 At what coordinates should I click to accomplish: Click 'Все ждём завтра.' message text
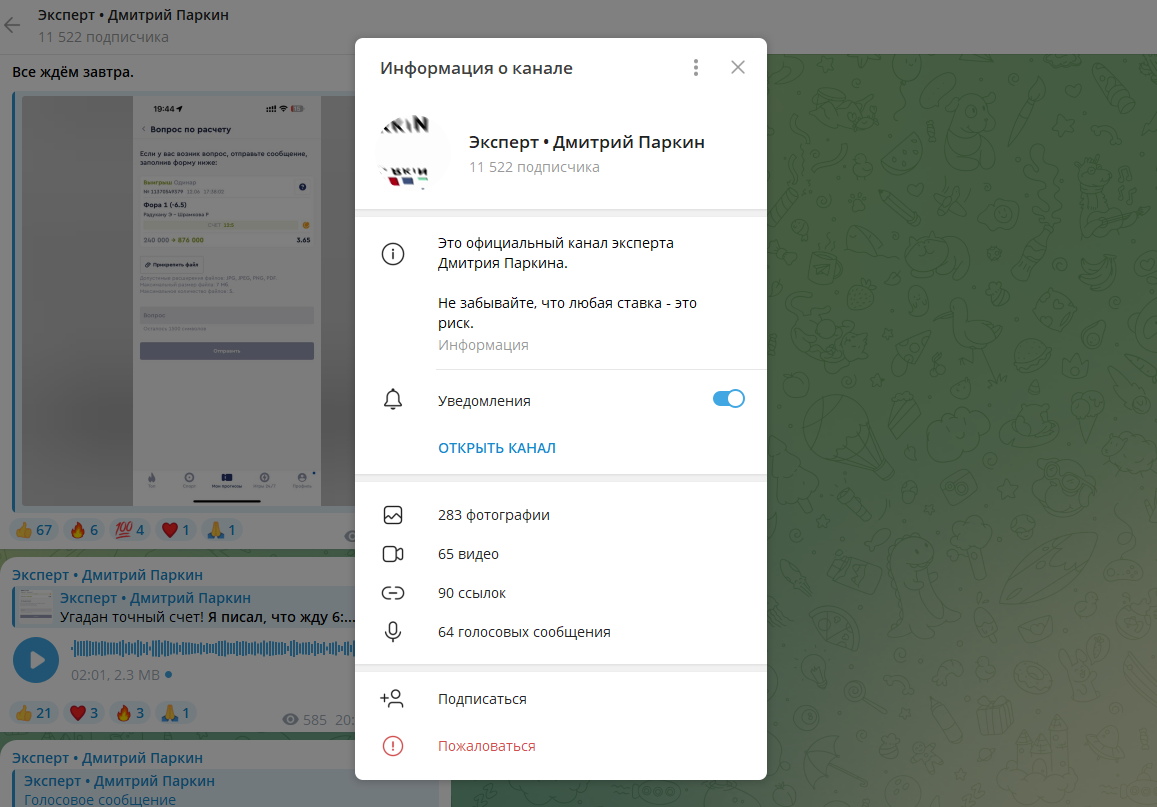pyautogui.click(x=73, y=72)
